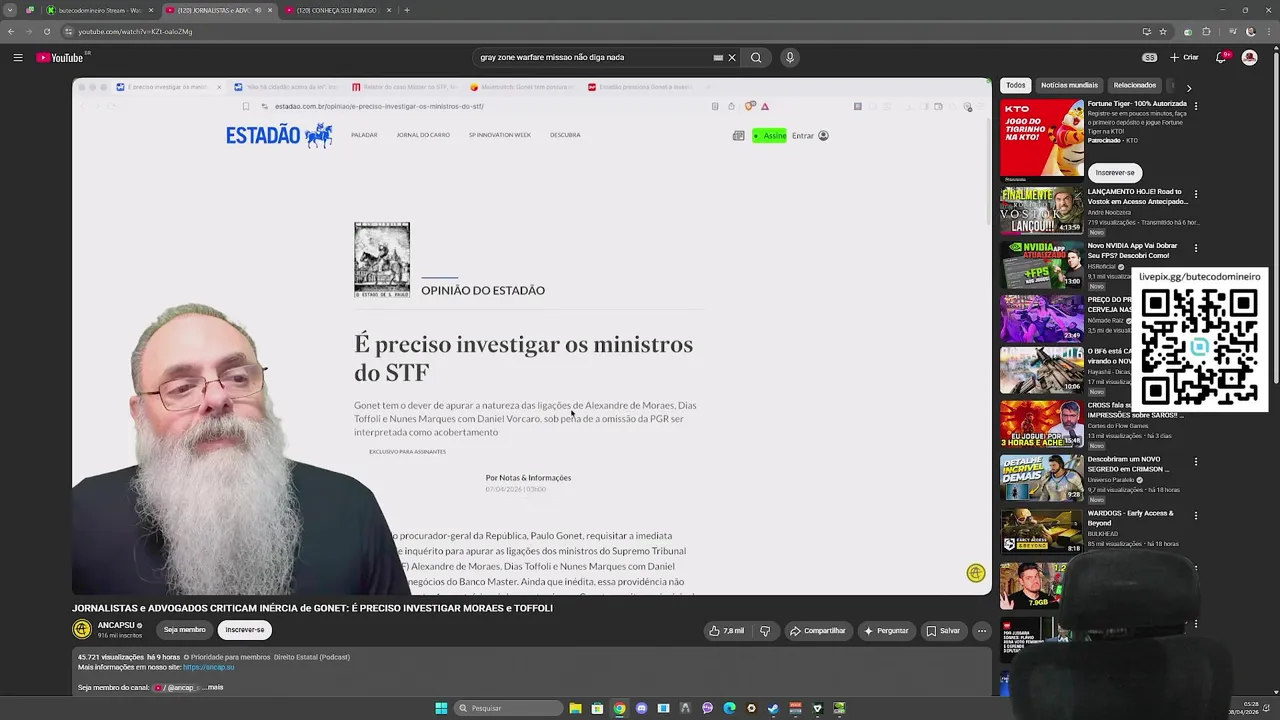
Task: Switch to the CONHEÇA SEU INIMIGO browser tab
Action: point(336,10)
